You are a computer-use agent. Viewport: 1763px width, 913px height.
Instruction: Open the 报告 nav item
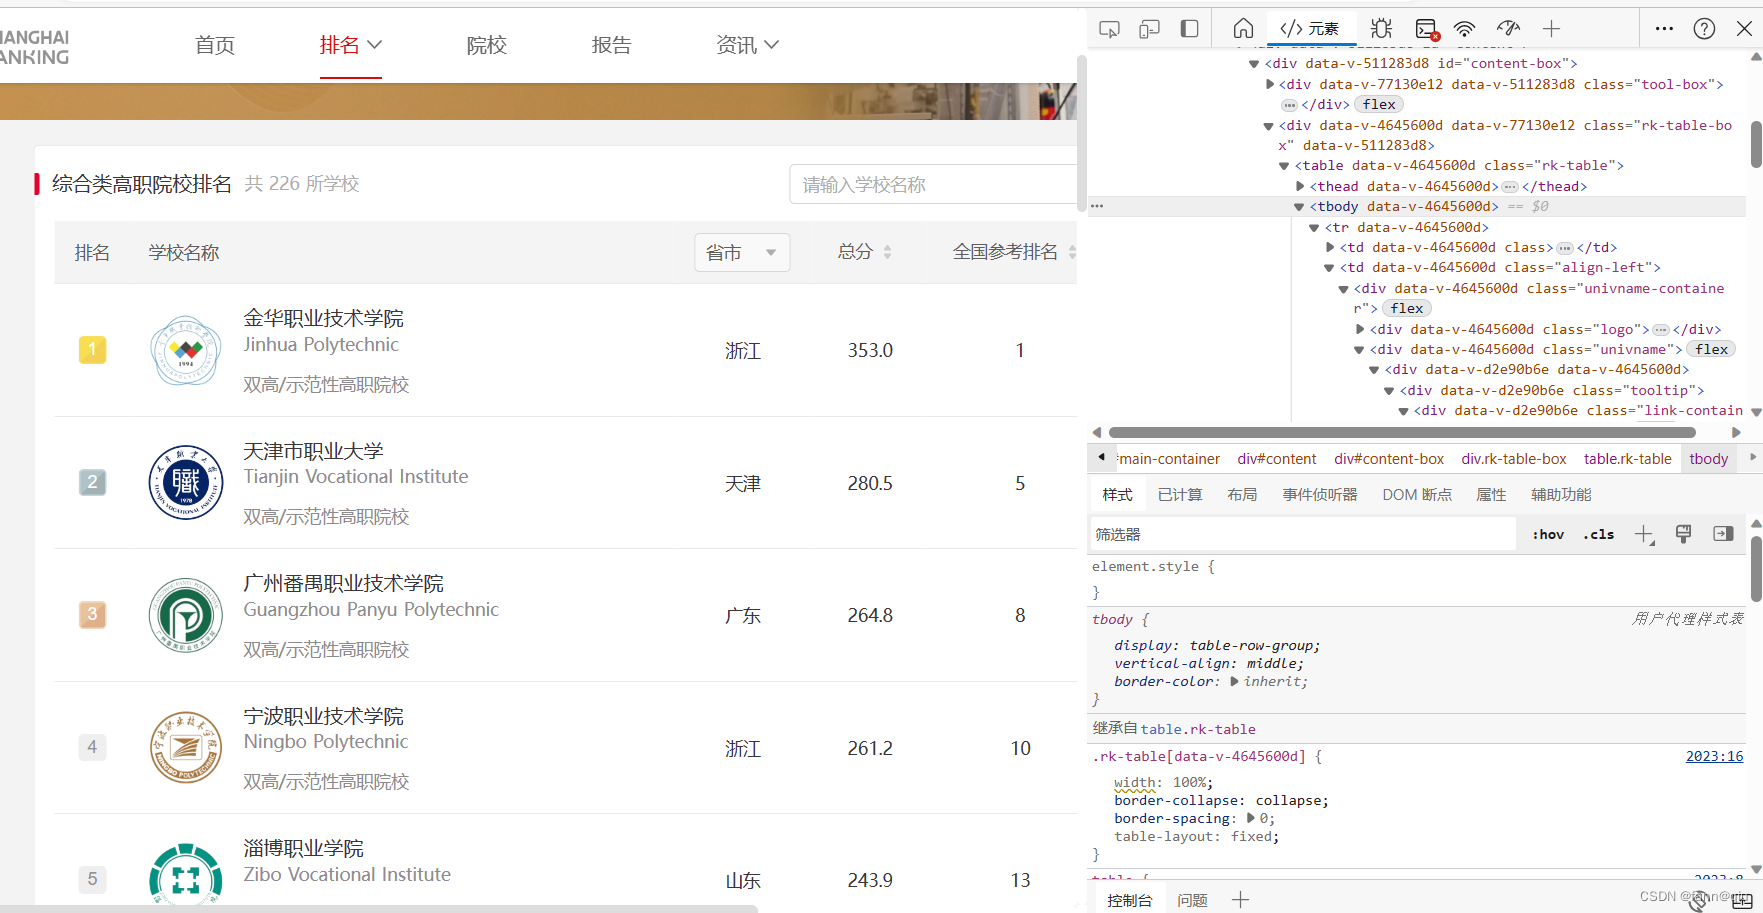point(611,45)
